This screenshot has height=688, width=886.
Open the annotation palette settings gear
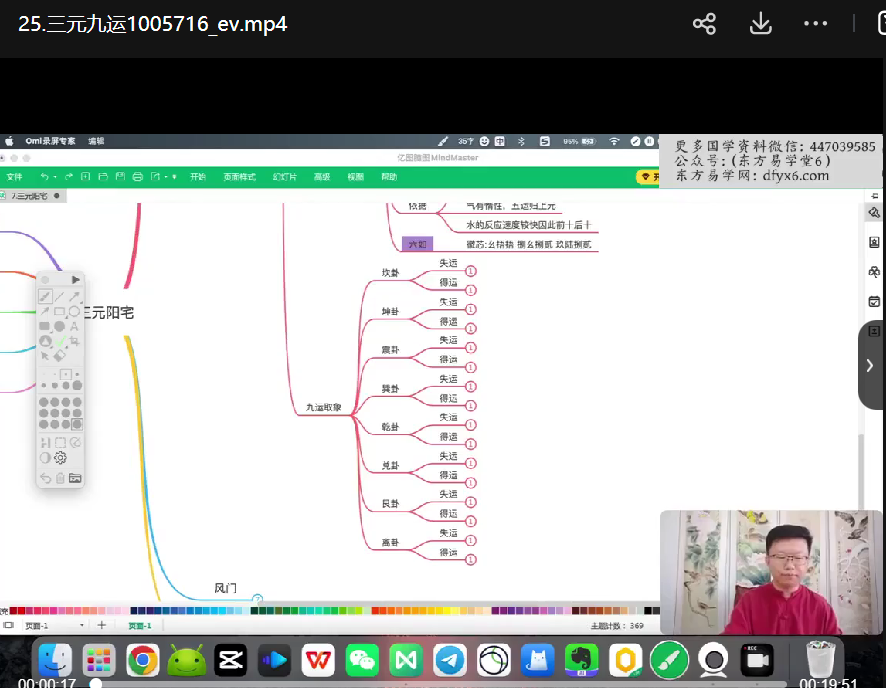[x=60, y=458]
